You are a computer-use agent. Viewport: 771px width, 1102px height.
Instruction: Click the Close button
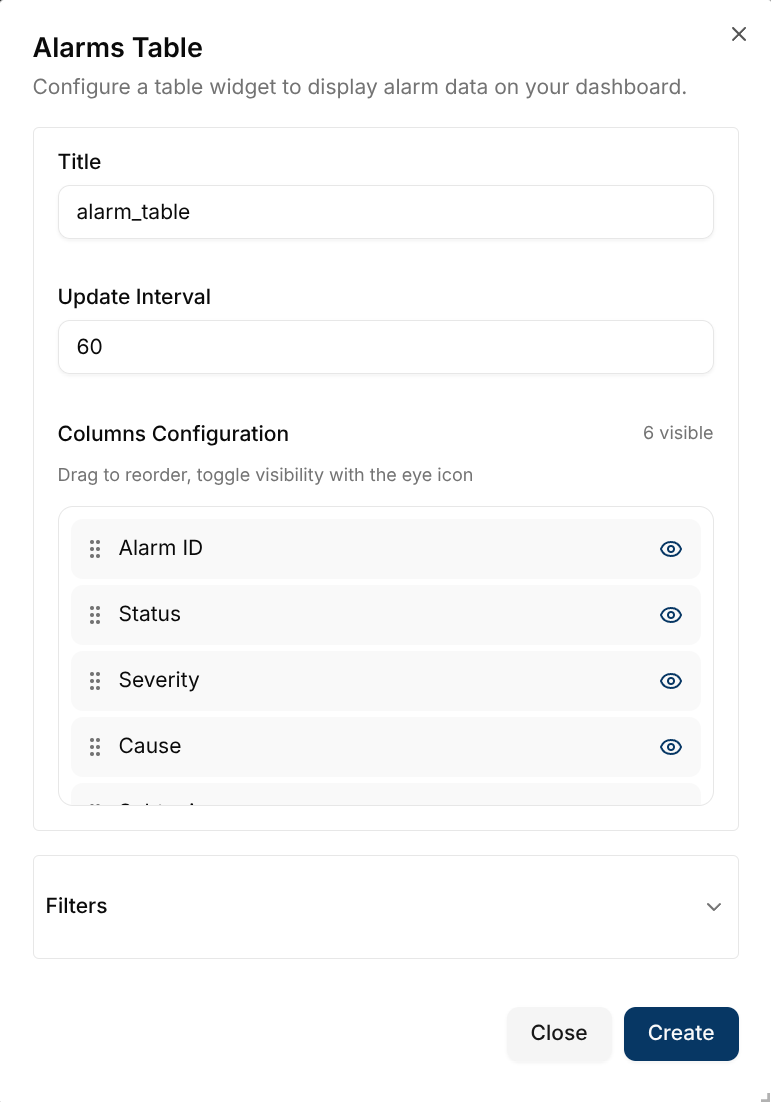tap(559, 1033)
